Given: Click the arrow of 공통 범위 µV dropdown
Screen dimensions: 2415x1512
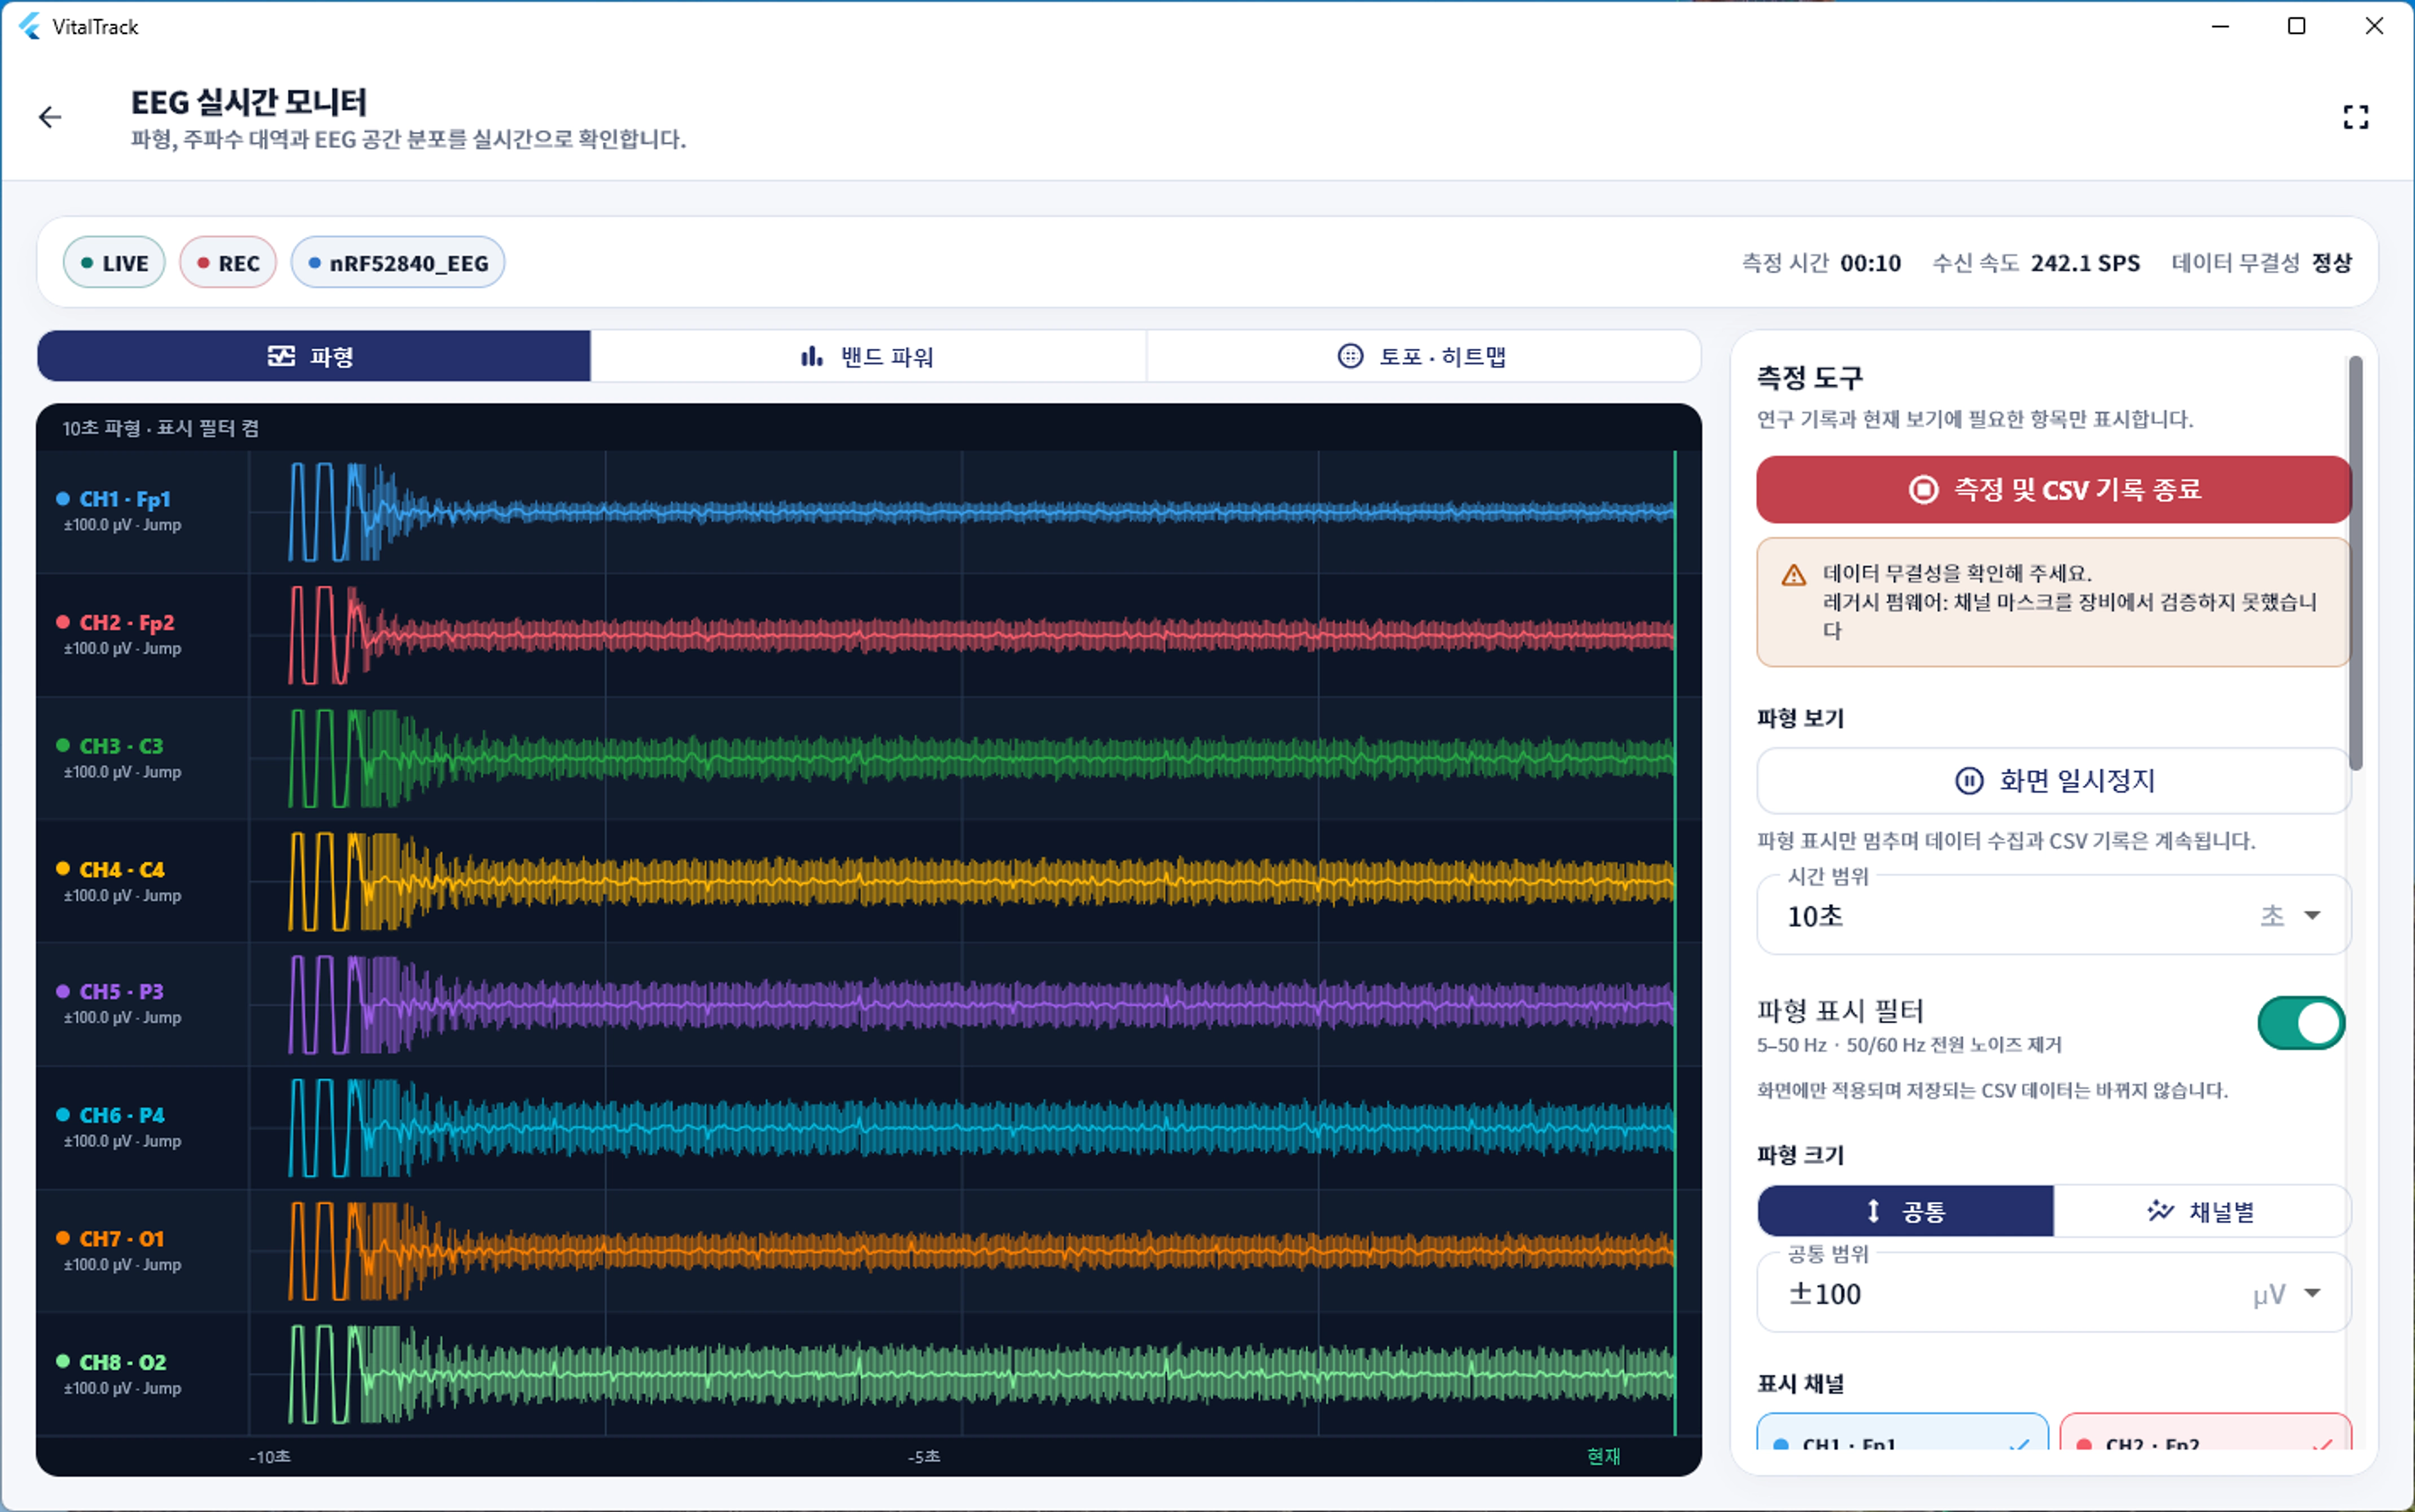Looking at the screenshot, I should pos(2312,1293).
